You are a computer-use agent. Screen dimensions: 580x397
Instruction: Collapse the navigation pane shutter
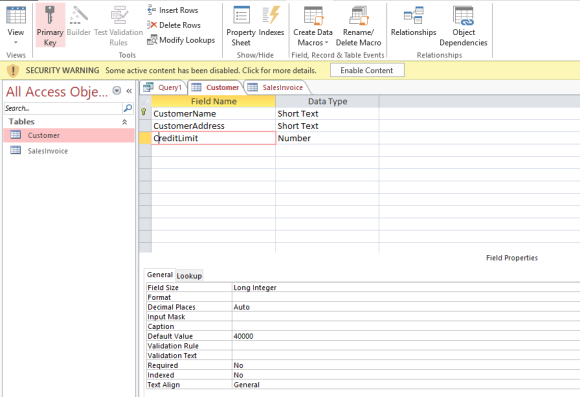pyautogui.click(x=129, y=91)
